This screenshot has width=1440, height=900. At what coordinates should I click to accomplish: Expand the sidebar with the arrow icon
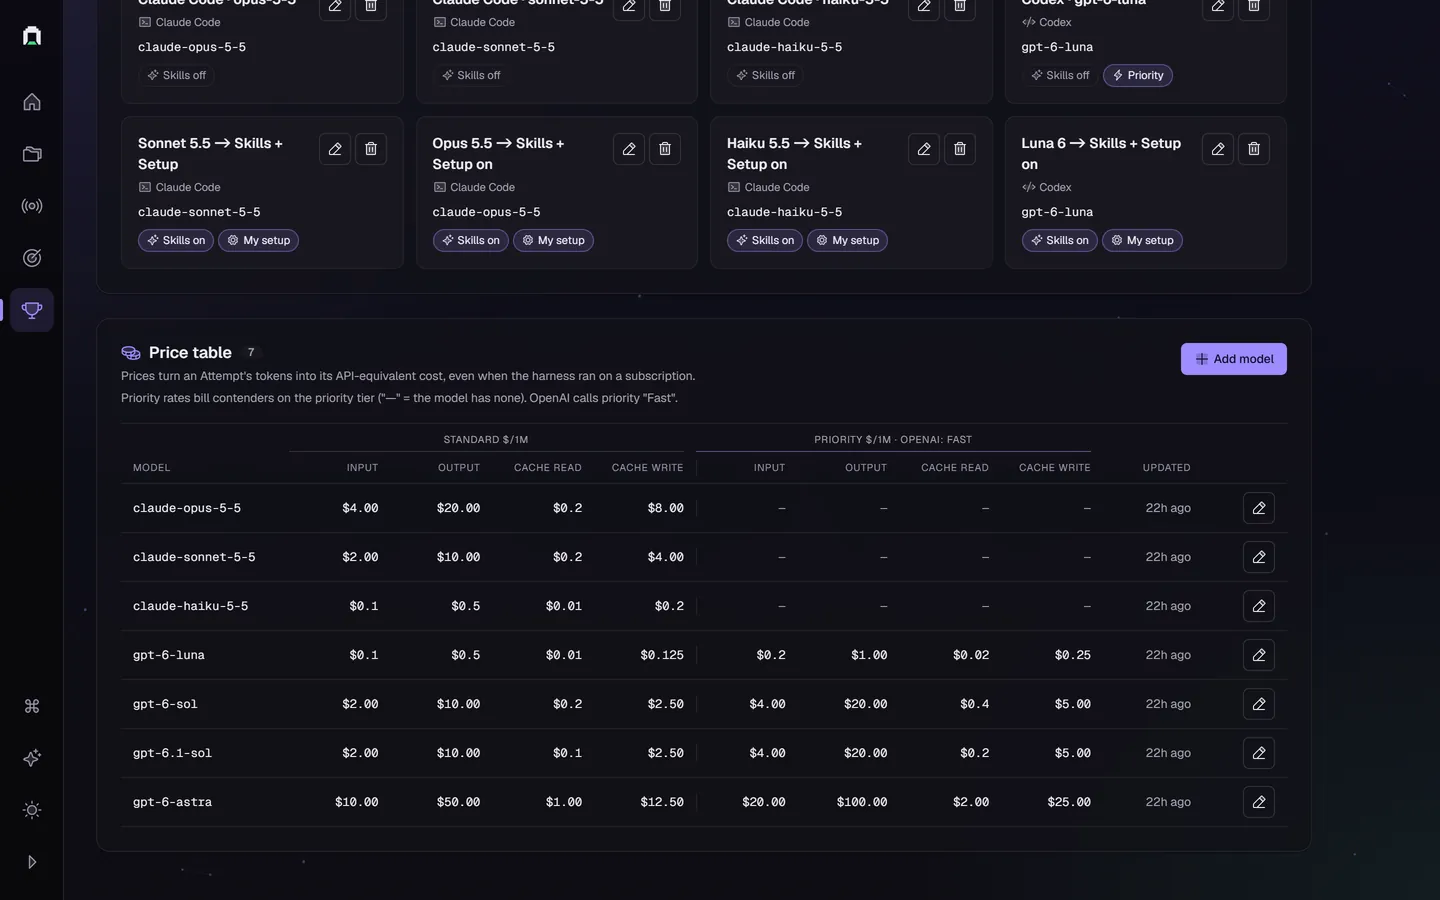pos(32,862)
